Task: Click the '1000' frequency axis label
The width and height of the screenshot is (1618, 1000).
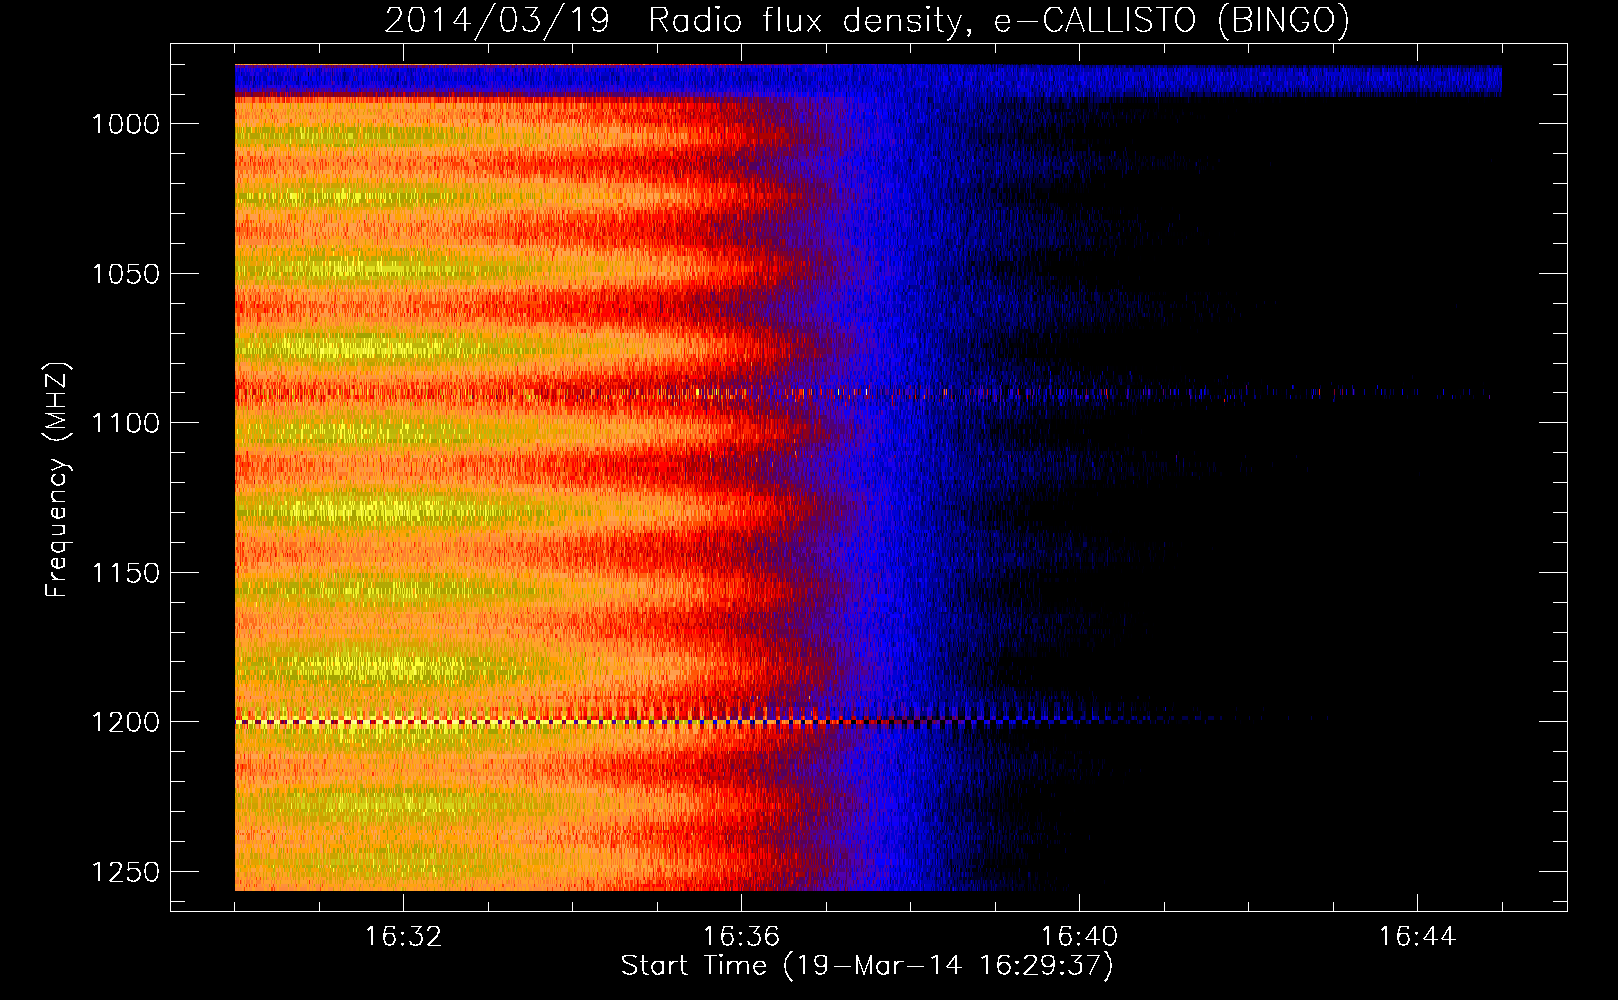Action: (125, 124)
